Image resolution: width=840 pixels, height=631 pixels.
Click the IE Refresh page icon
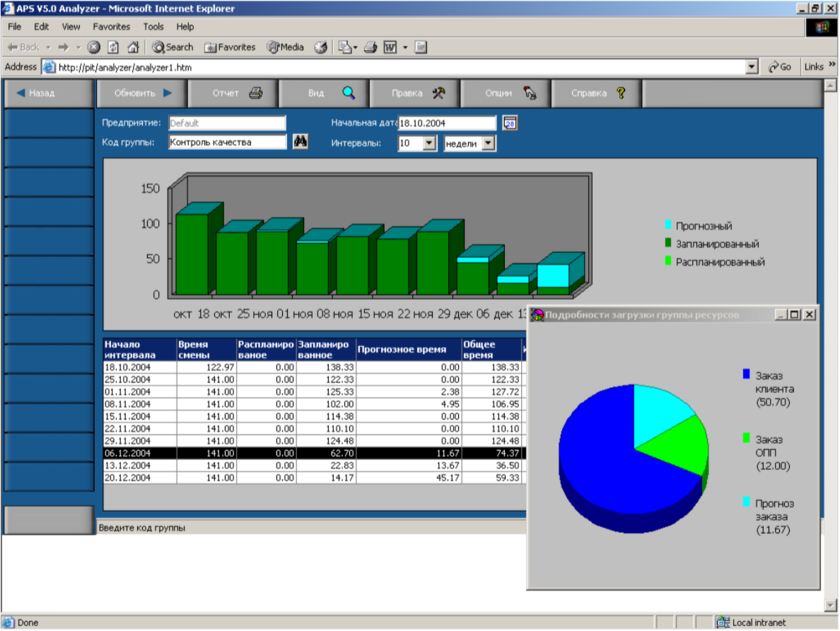113,47
